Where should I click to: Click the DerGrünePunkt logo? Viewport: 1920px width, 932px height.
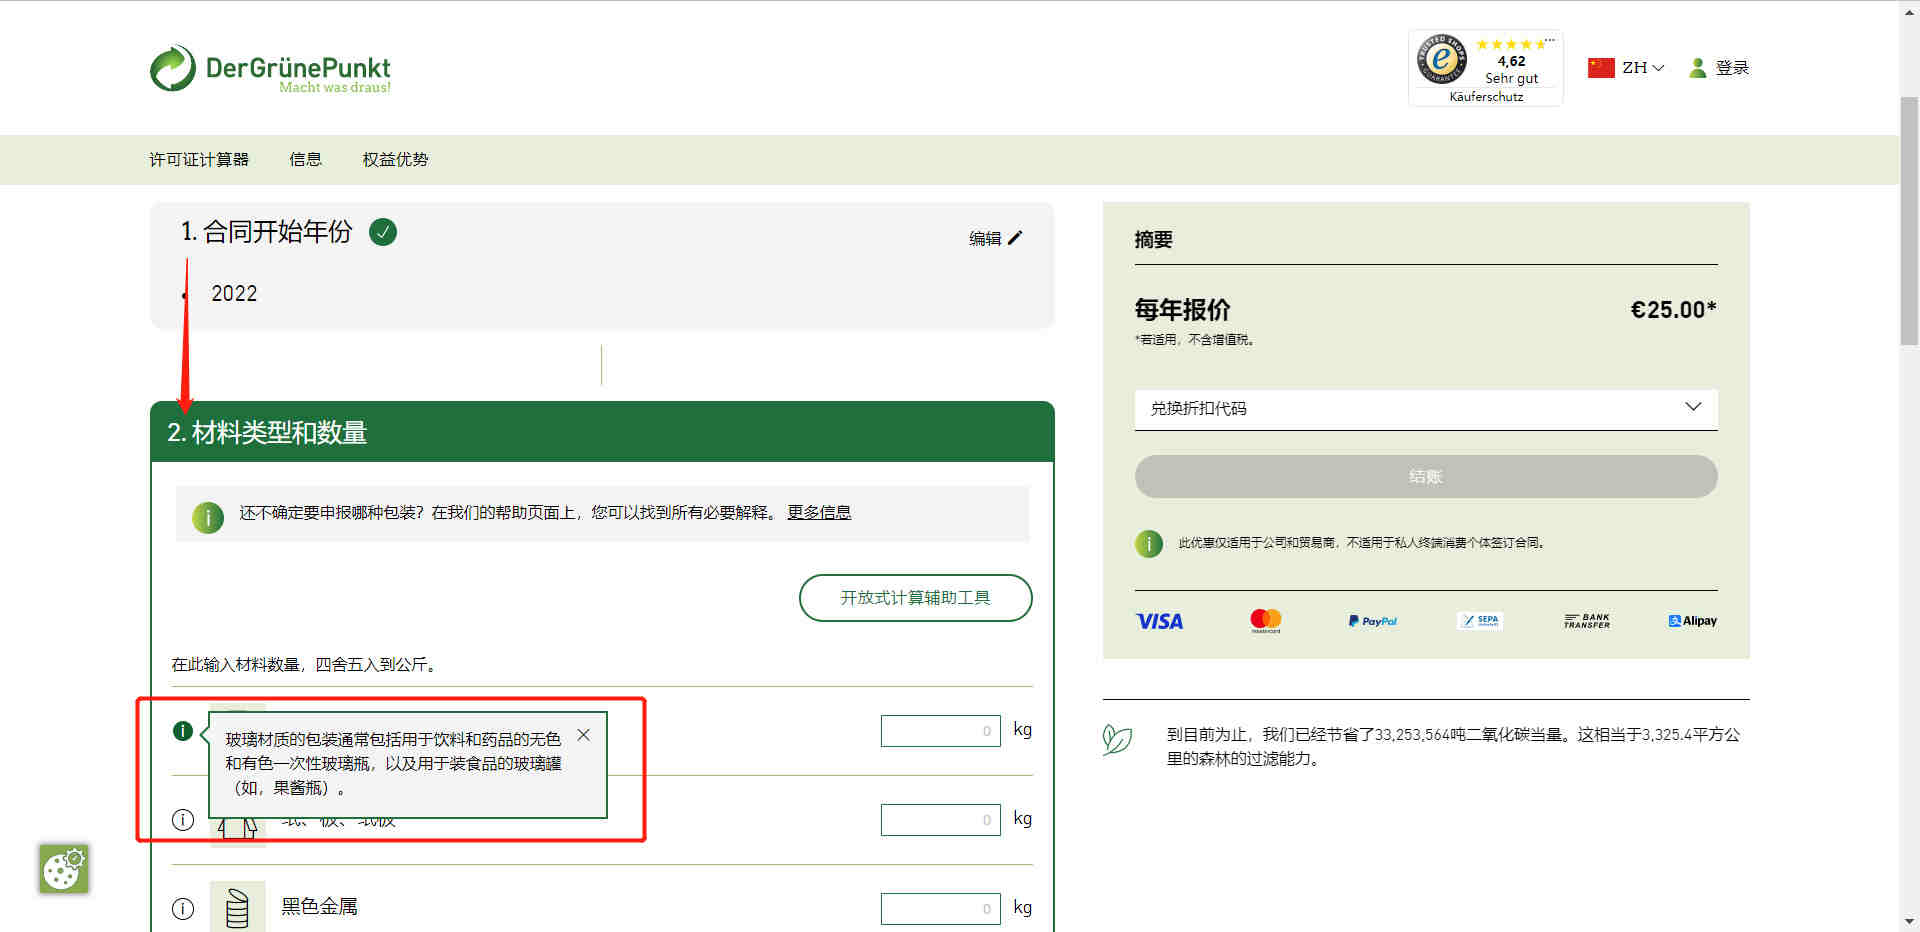pos(270,69)
